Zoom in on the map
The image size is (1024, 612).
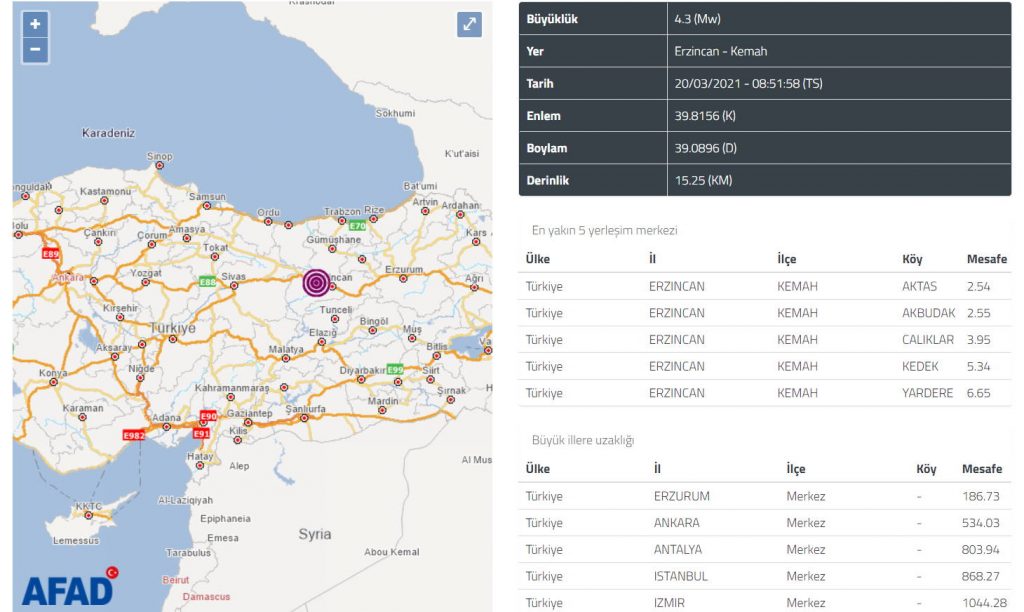click(x=35, y=25)
